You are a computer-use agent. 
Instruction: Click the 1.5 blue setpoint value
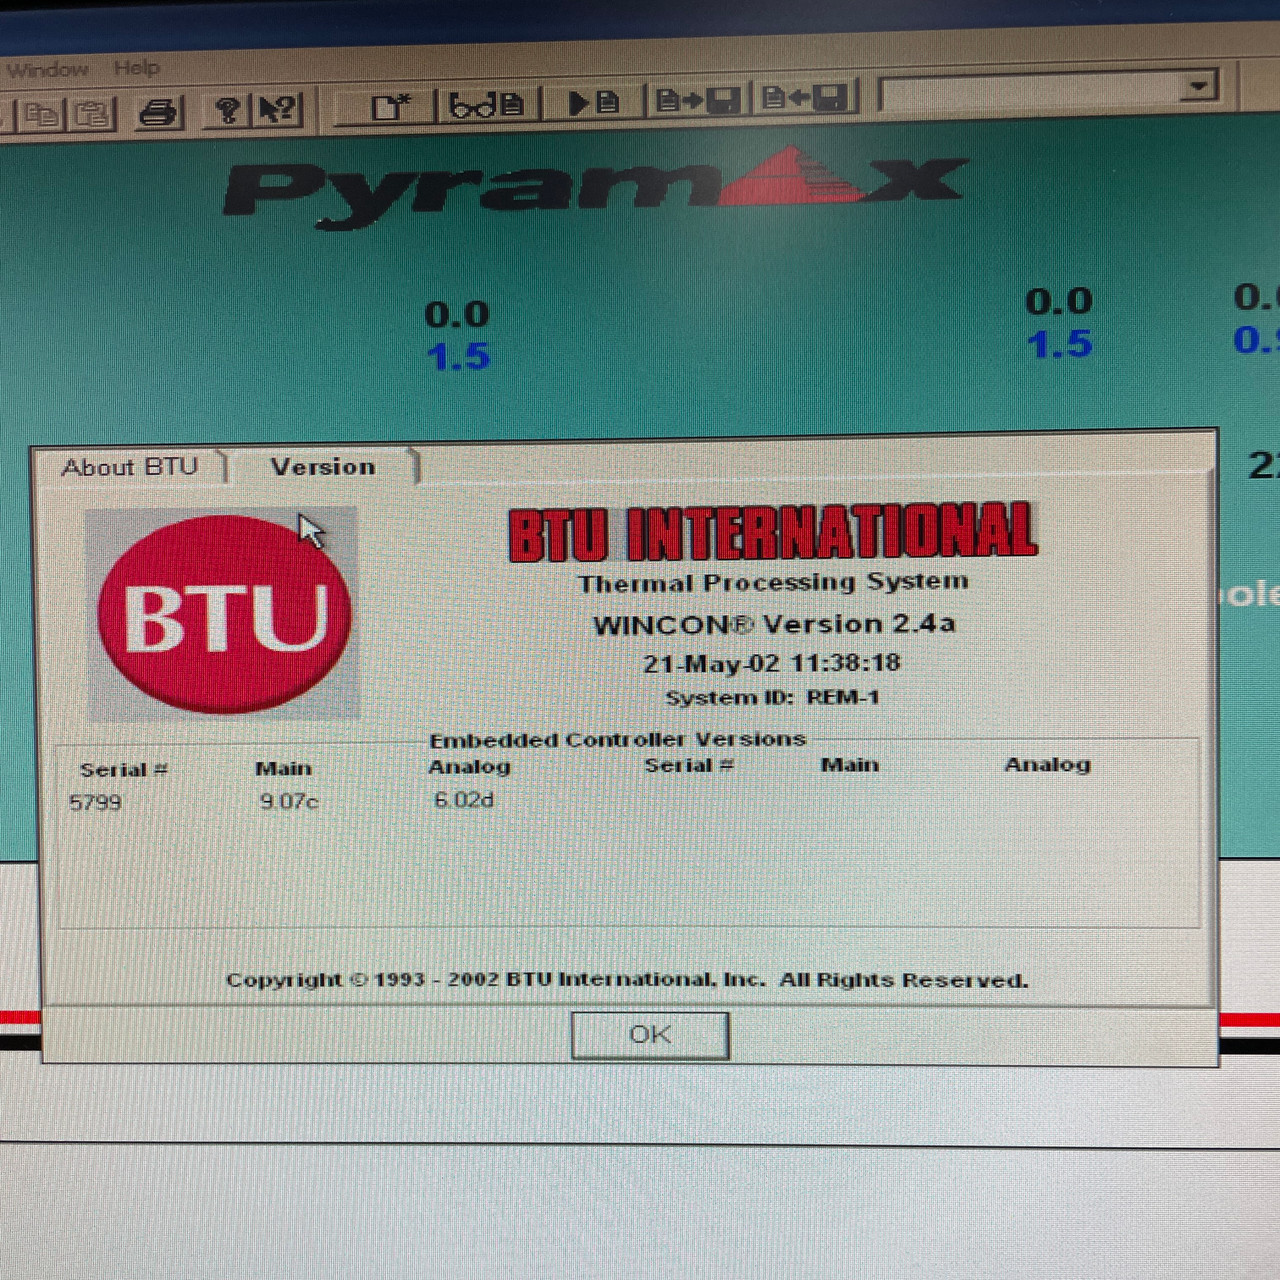pyautogui.click(x=459, y=356)
